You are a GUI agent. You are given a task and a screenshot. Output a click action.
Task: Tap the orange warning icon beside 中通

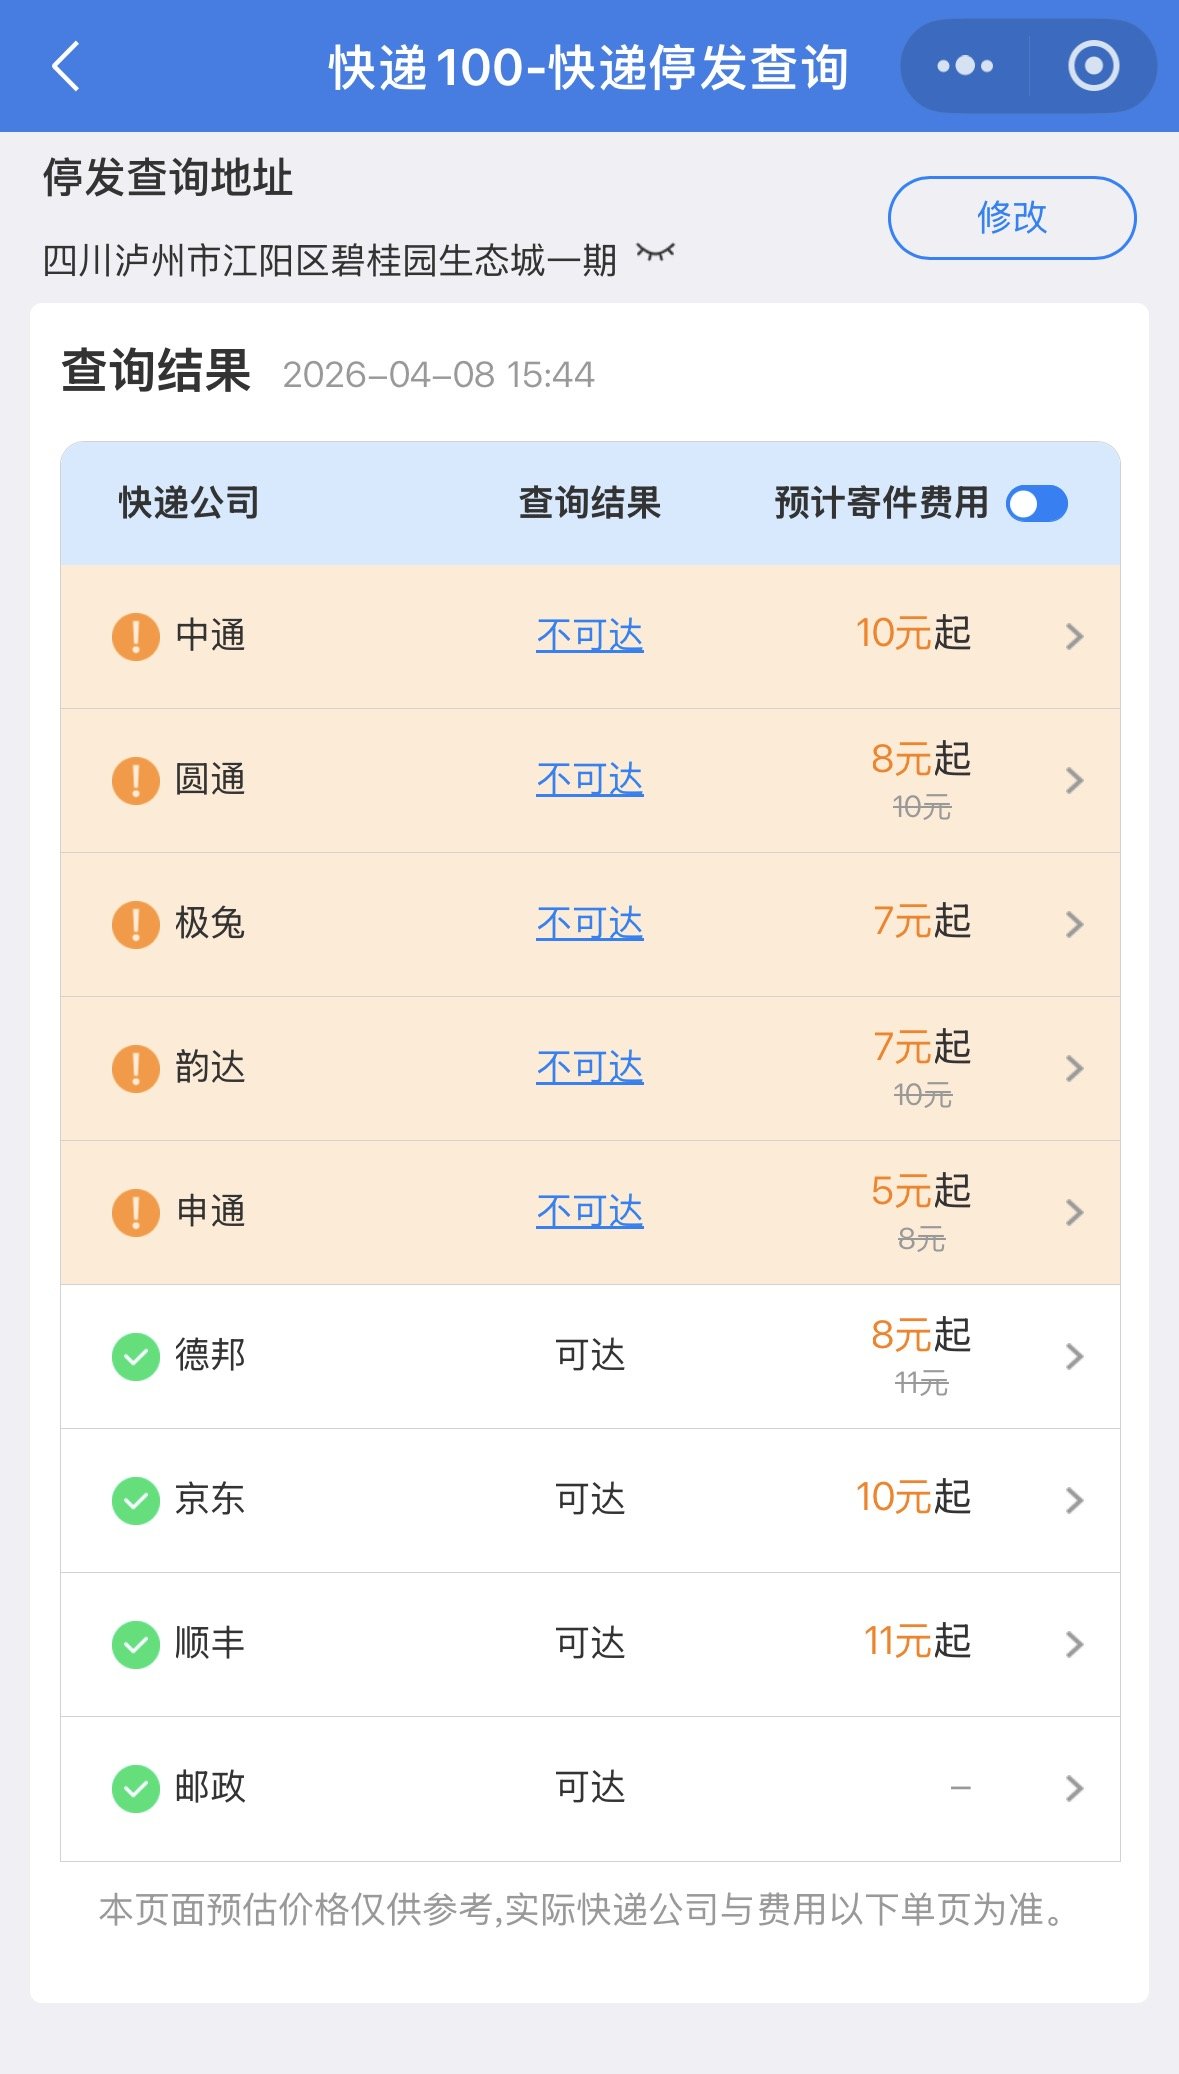coord(136,636)
